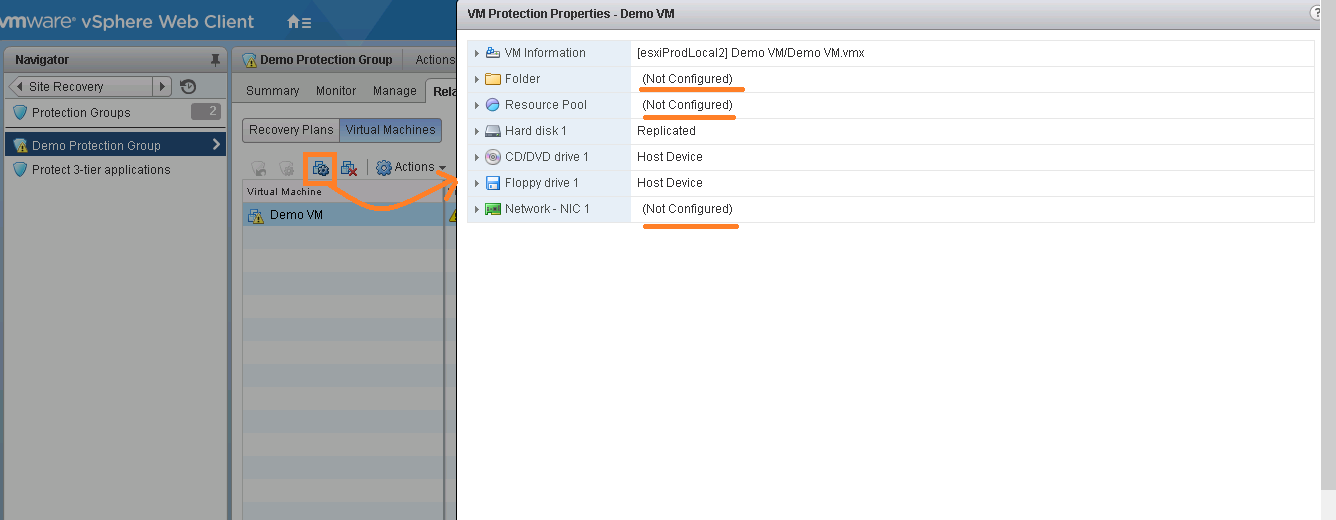Select the Demo VM row
Screen dimensions: 1336x520
343,215
